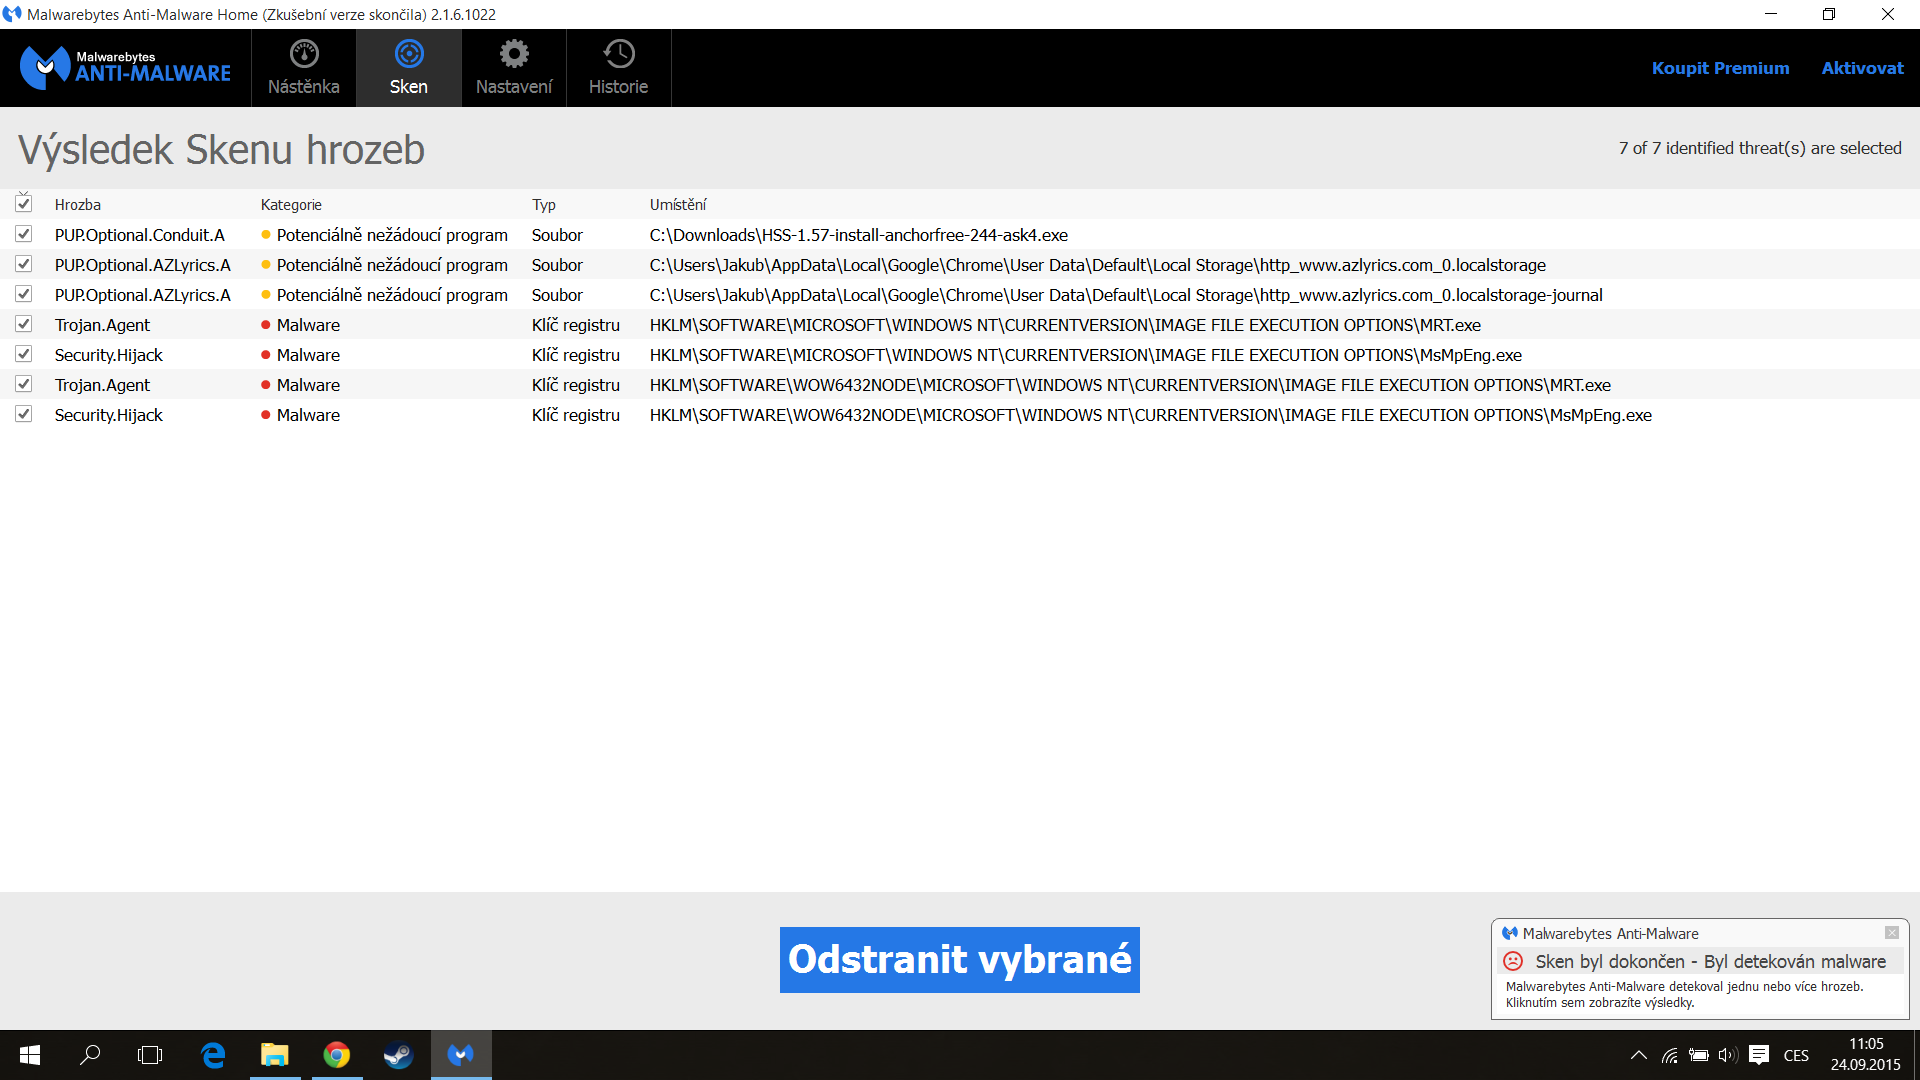Switch to the Nastavení settings tab
The width and height of the screenshot is (1920, 1080).
513,68
